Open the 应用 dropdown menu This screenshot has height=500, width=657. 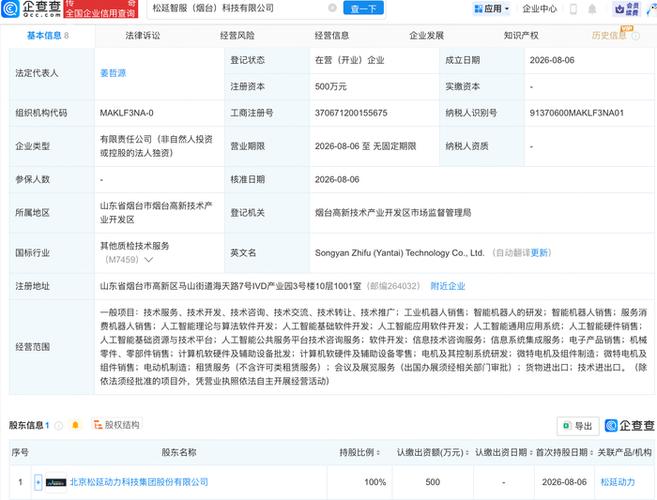click(492, 8)
